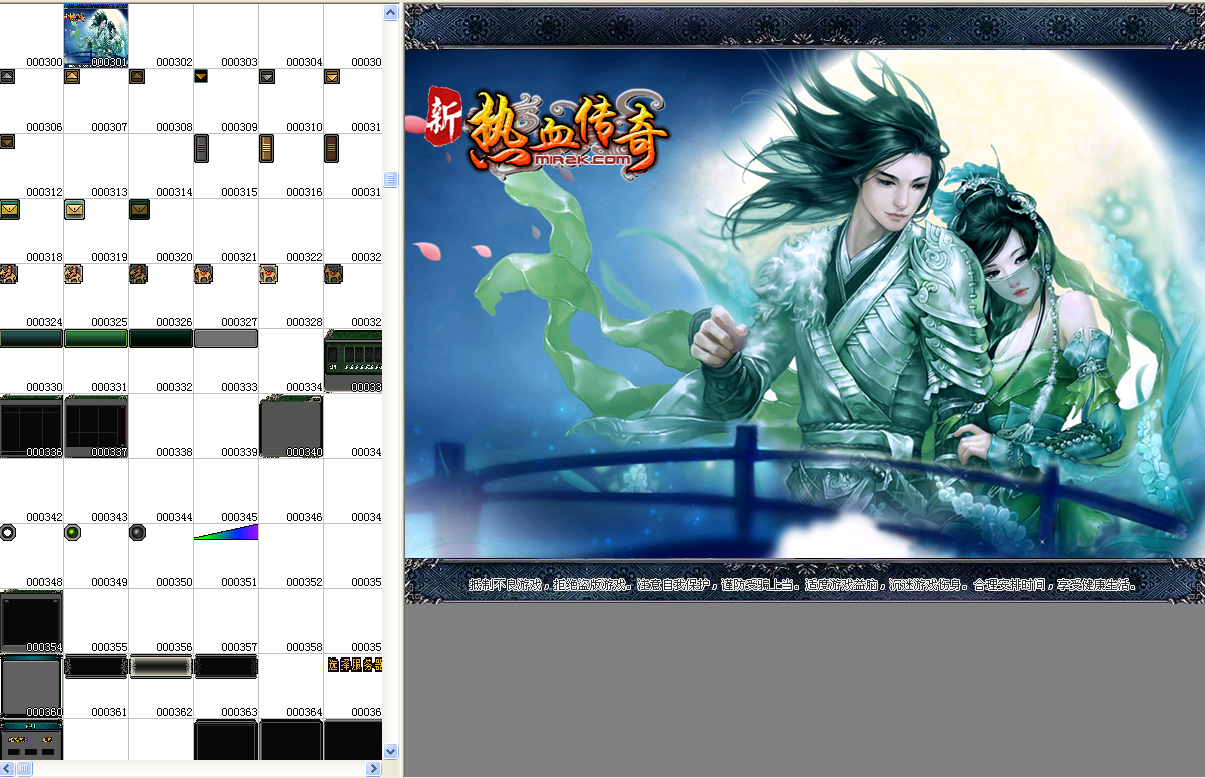Choose the cell labeled 000338
Image resolution: width=1205 pixels, height=778 pixels.
click(x=161, y=426)
